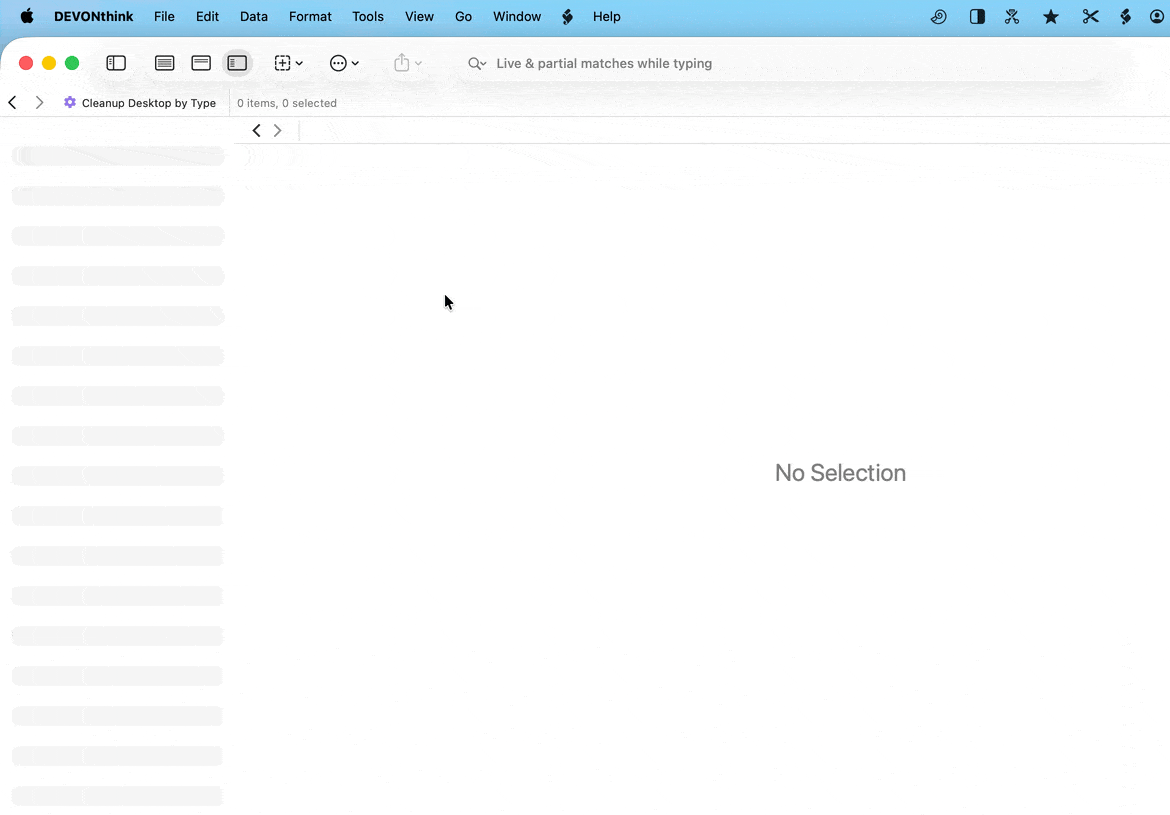
Task: Open the share button dropdown
Action: click(407, 63)
